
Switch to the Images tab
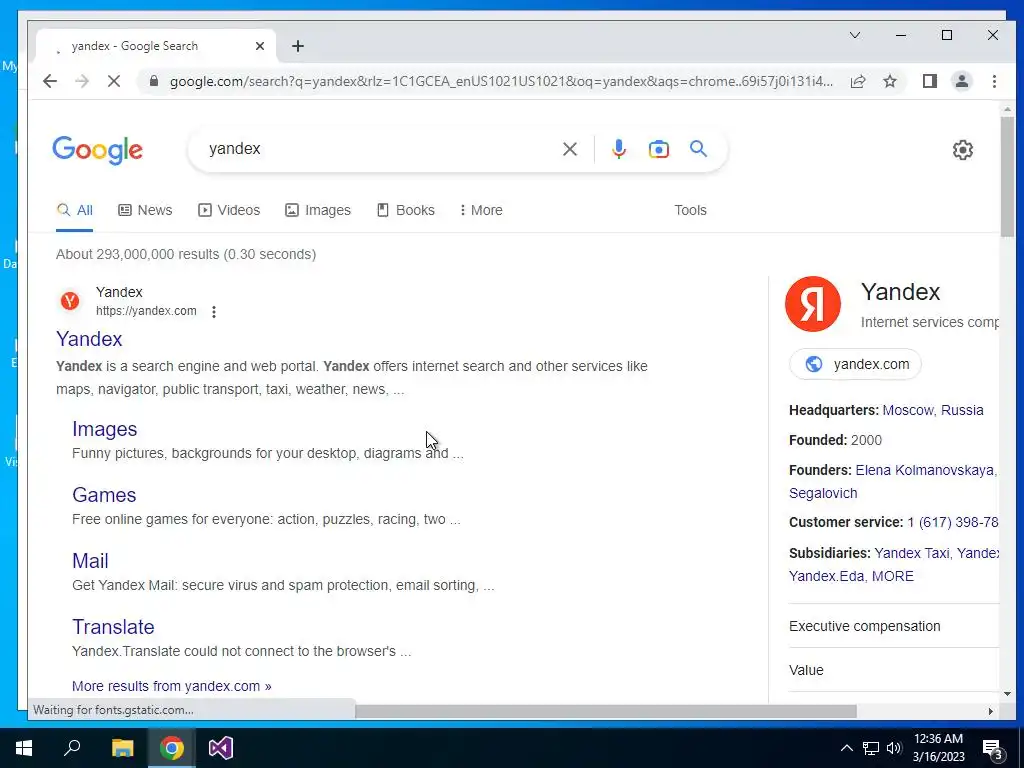pyautogui.click(x=318, y=210)
